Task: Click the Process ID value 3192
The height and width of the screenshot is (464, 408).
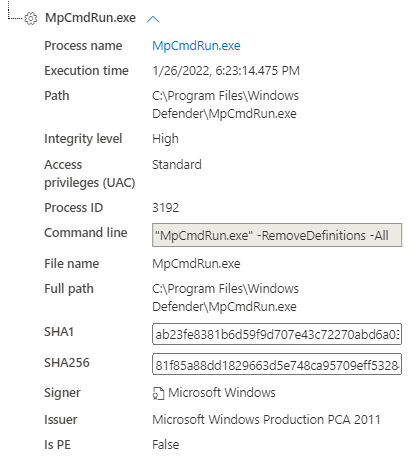Action: pyautogui.click(x=165, y=208)
